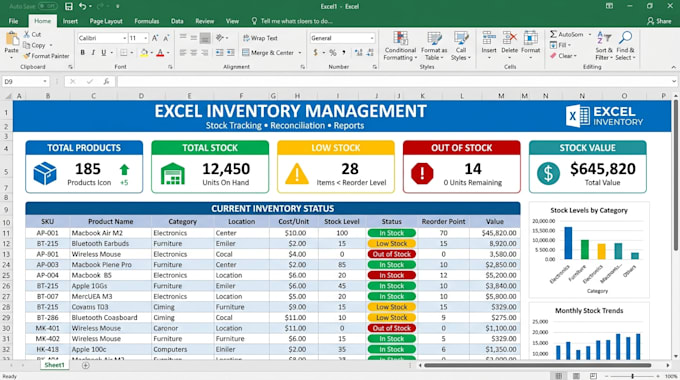The height and width of the screenshot is (380, 680).
Task: Open Format as Table gallery
Action: tap(434, 46)
